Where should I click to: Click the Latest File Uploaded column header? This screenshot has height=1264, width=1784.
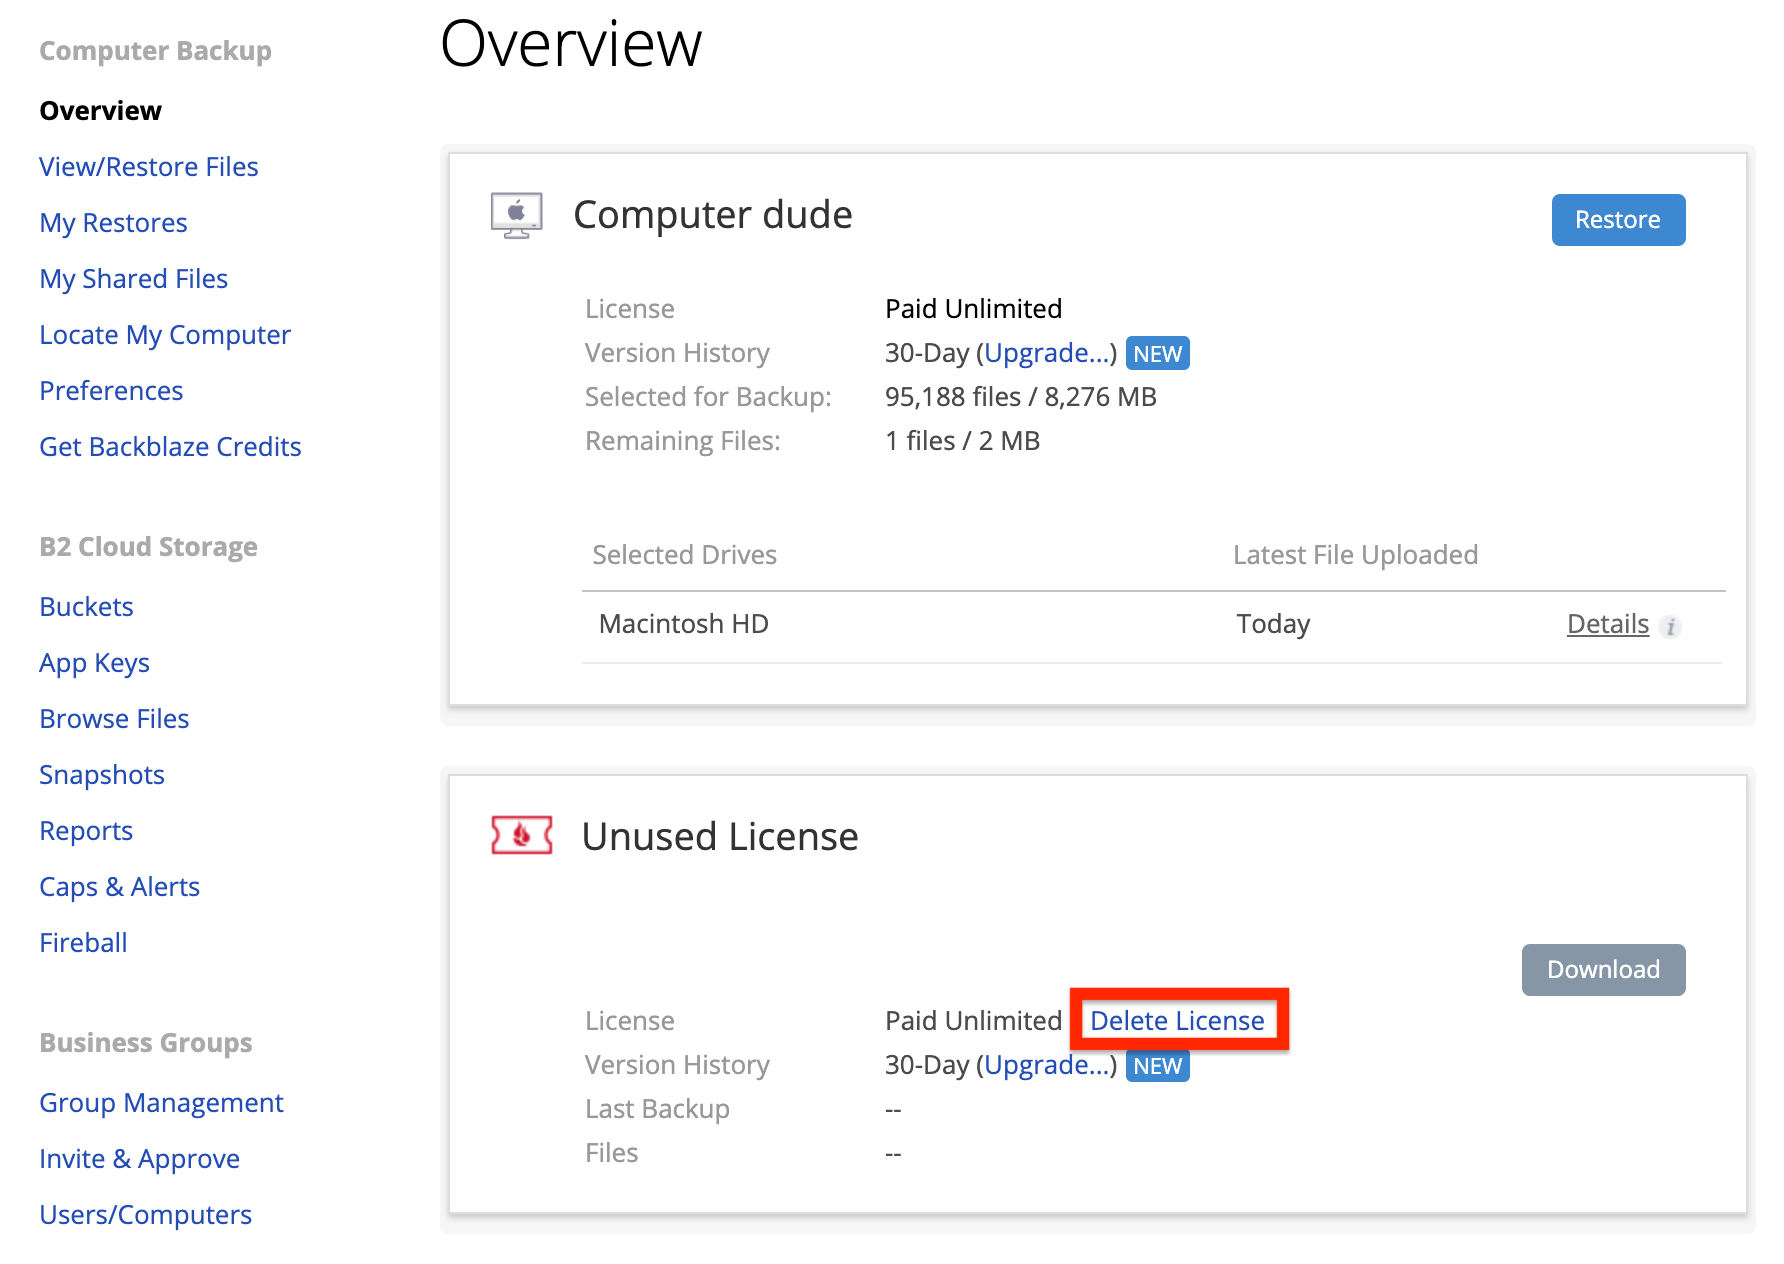click(1355, 555)
